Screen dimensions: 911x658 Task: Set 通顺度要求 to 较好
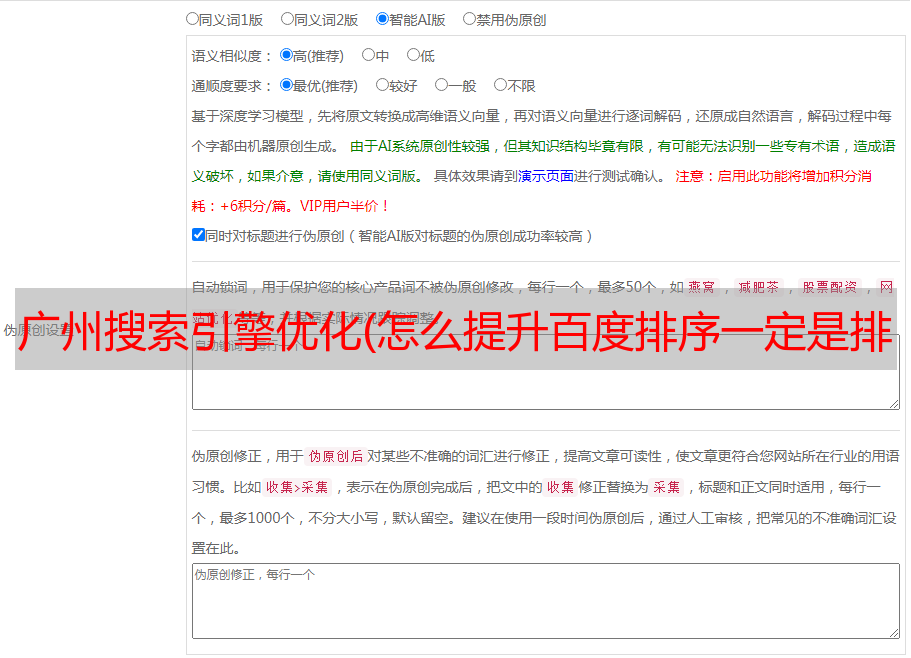[382, 85]
